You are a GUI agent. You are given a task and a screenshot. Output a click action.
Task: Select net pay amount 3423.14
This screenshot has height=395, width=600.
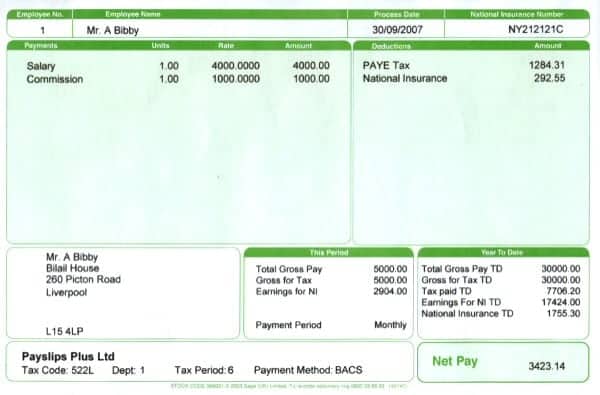(x=546, y=366)
